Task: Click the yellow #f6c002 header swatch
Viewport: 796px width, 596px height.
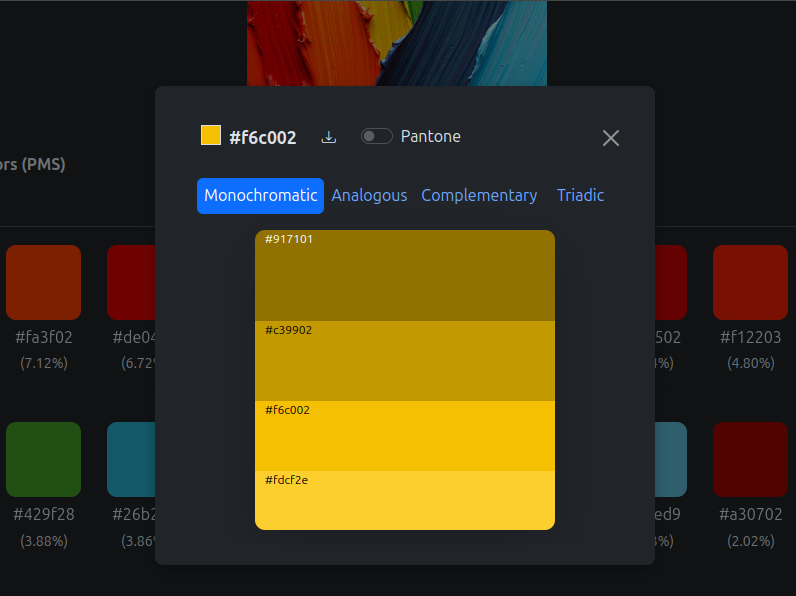Action: point(211,135)
